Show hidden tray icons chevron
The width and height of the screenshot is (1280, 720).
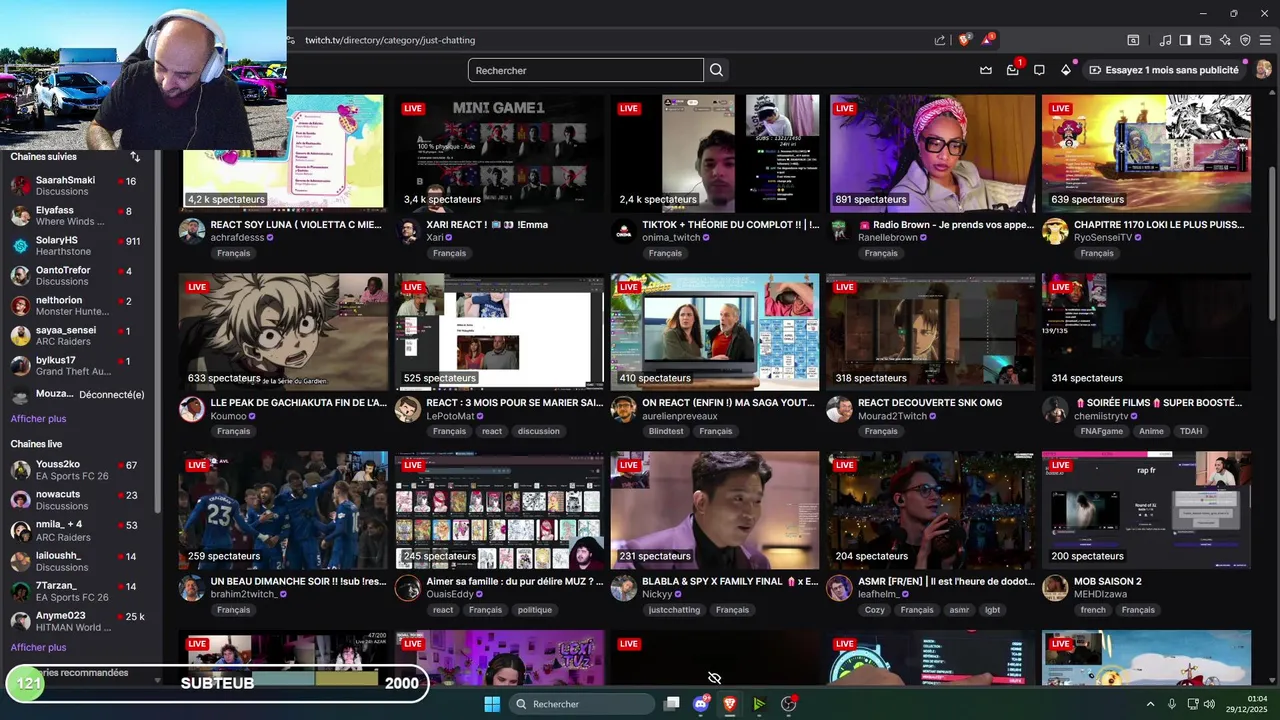(x=1150, y=704)
